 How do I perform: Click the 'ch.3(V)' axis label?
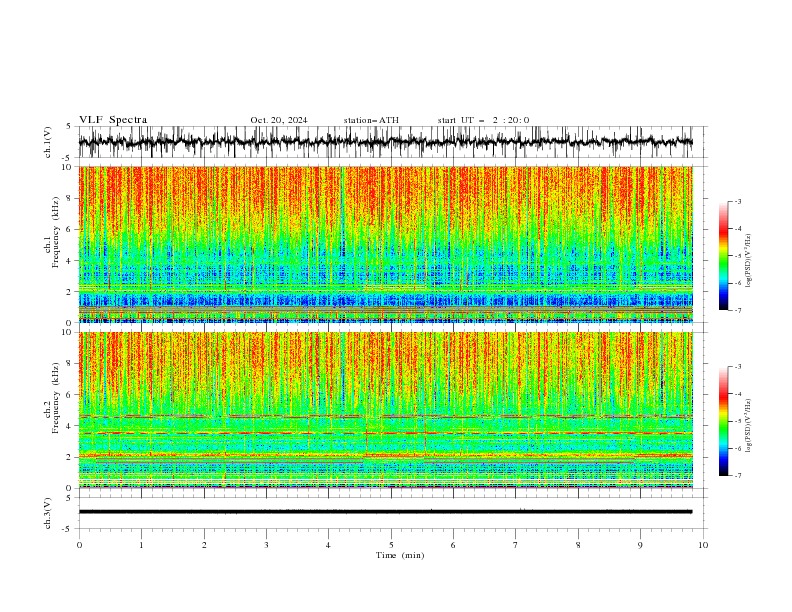[x=48, y=513]
